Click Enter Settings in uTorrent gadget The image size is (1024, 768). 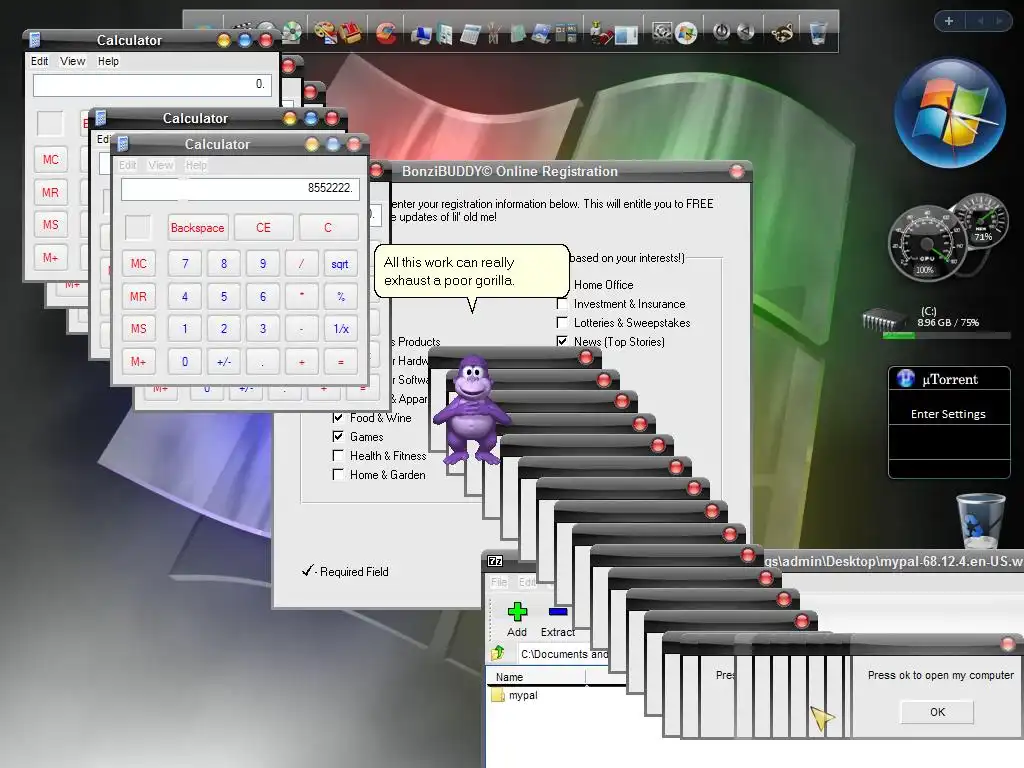coord(948,414)
